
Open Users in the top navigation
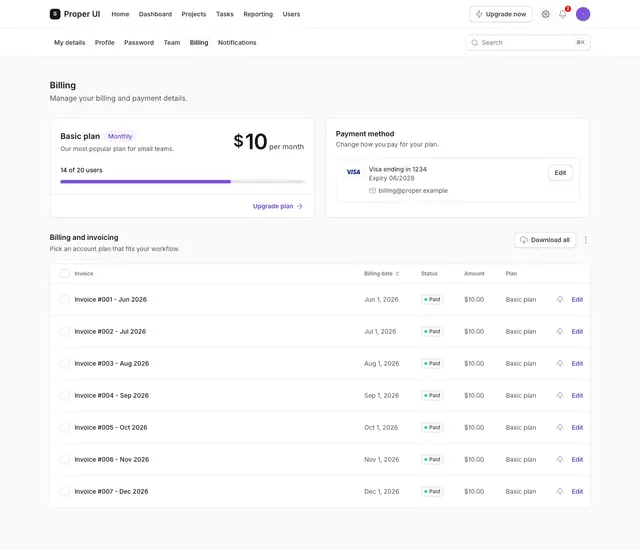pyautogui.click(x=291, y=14)
